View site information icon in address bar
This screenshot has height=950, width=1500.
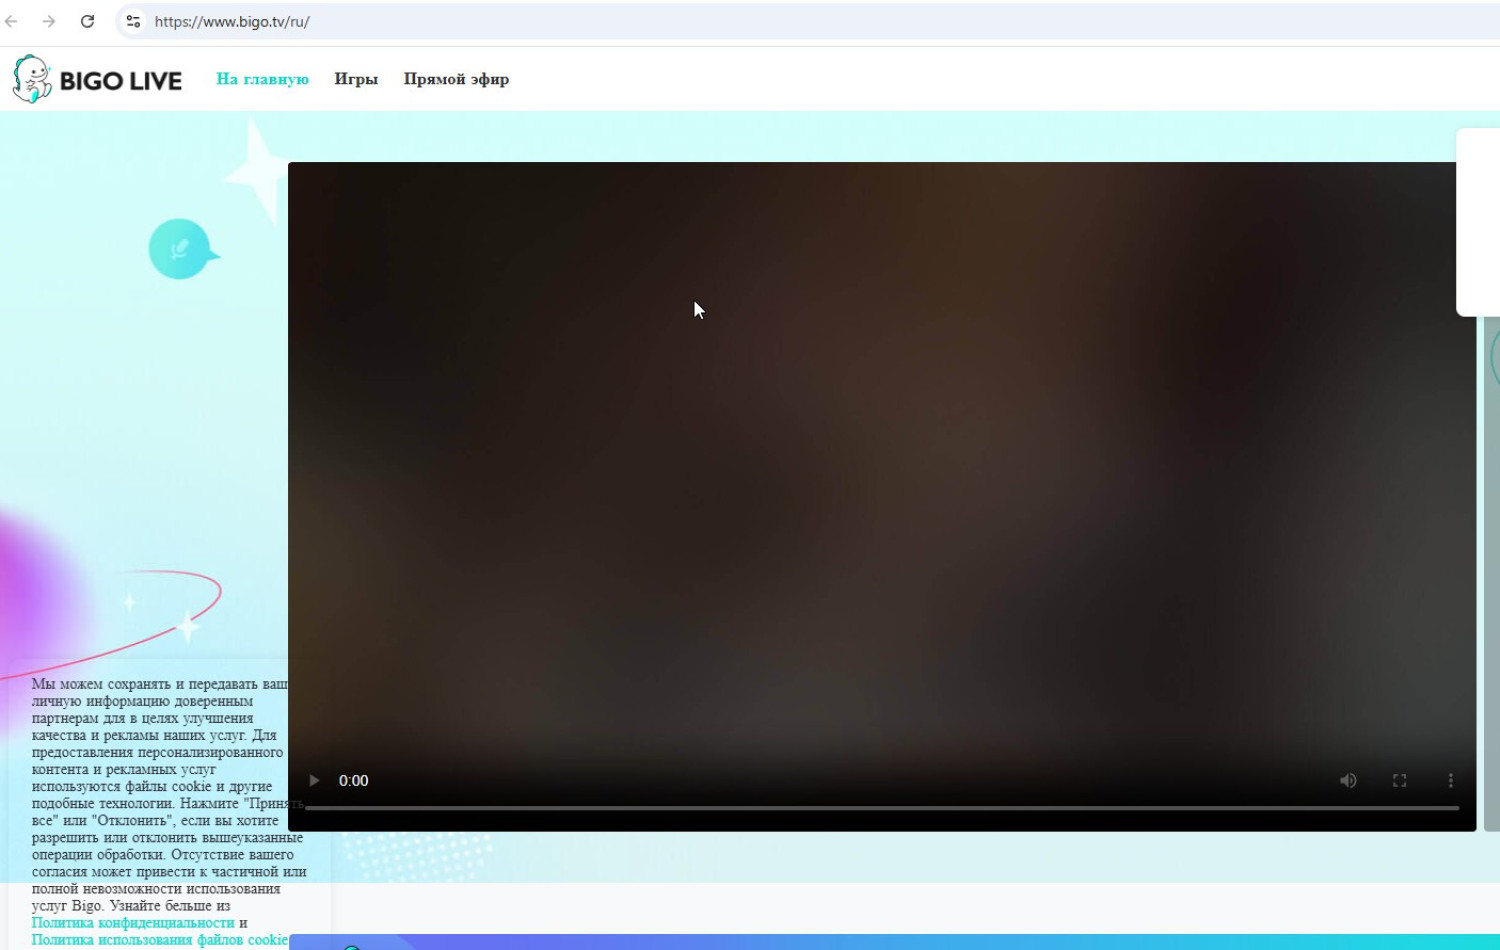(133, 21)
